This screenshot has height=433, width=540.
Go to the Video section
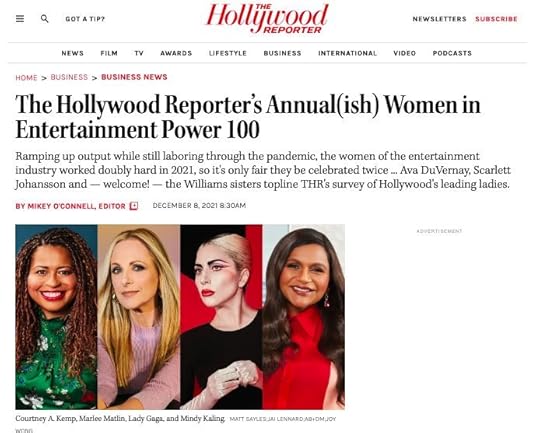point(405,53)
